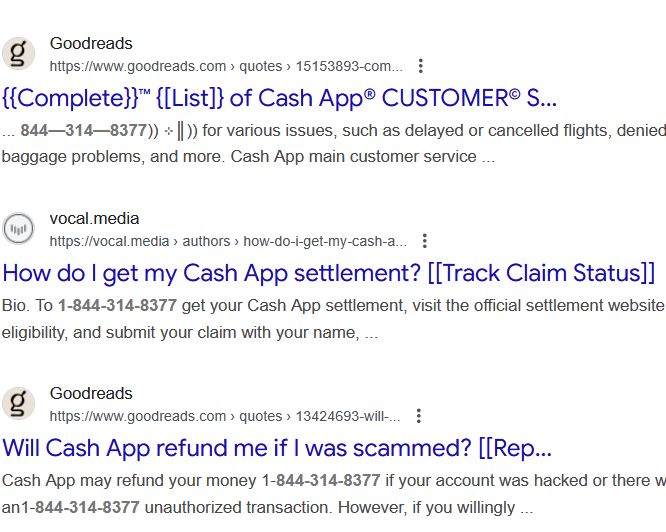Open three-dot menu for quotes 15153893 result

(420, 66)
